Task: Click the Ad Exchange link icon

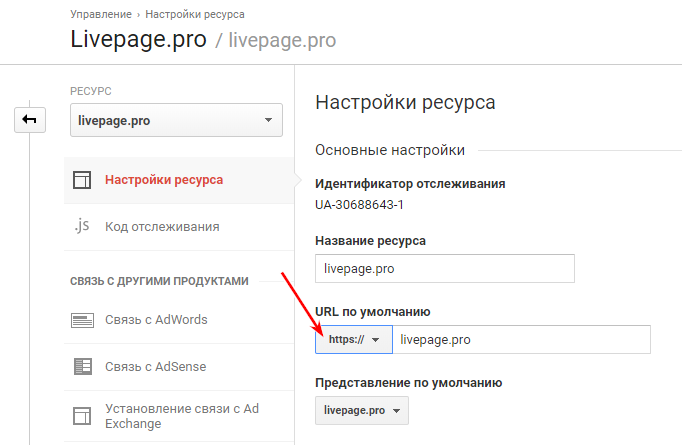Action: click(82, 416)
